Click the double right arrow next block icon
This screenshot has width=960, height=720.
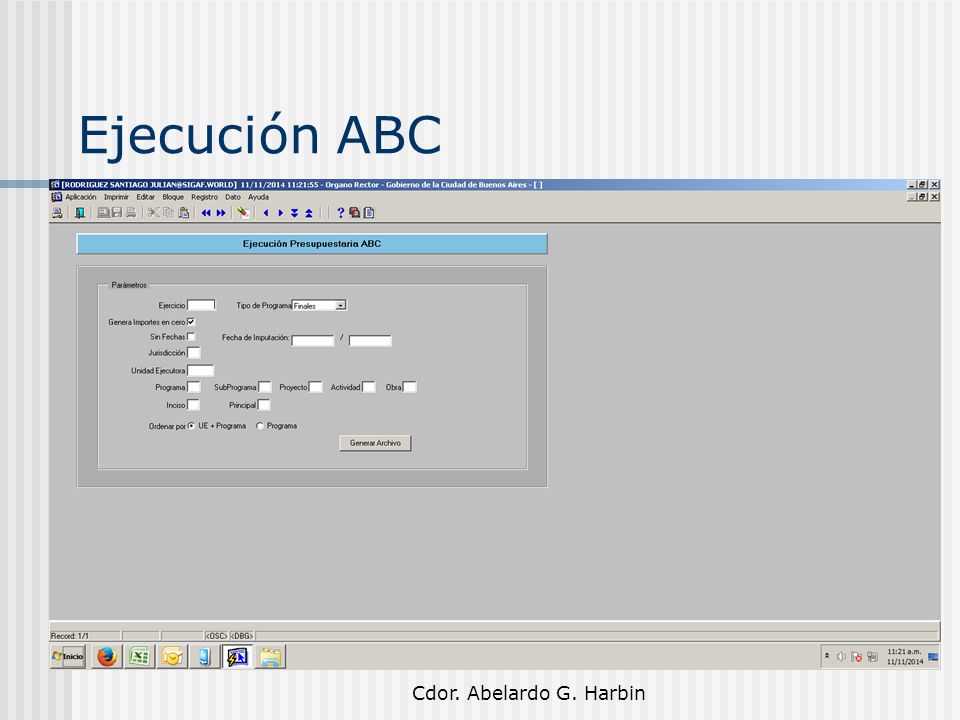221,212
